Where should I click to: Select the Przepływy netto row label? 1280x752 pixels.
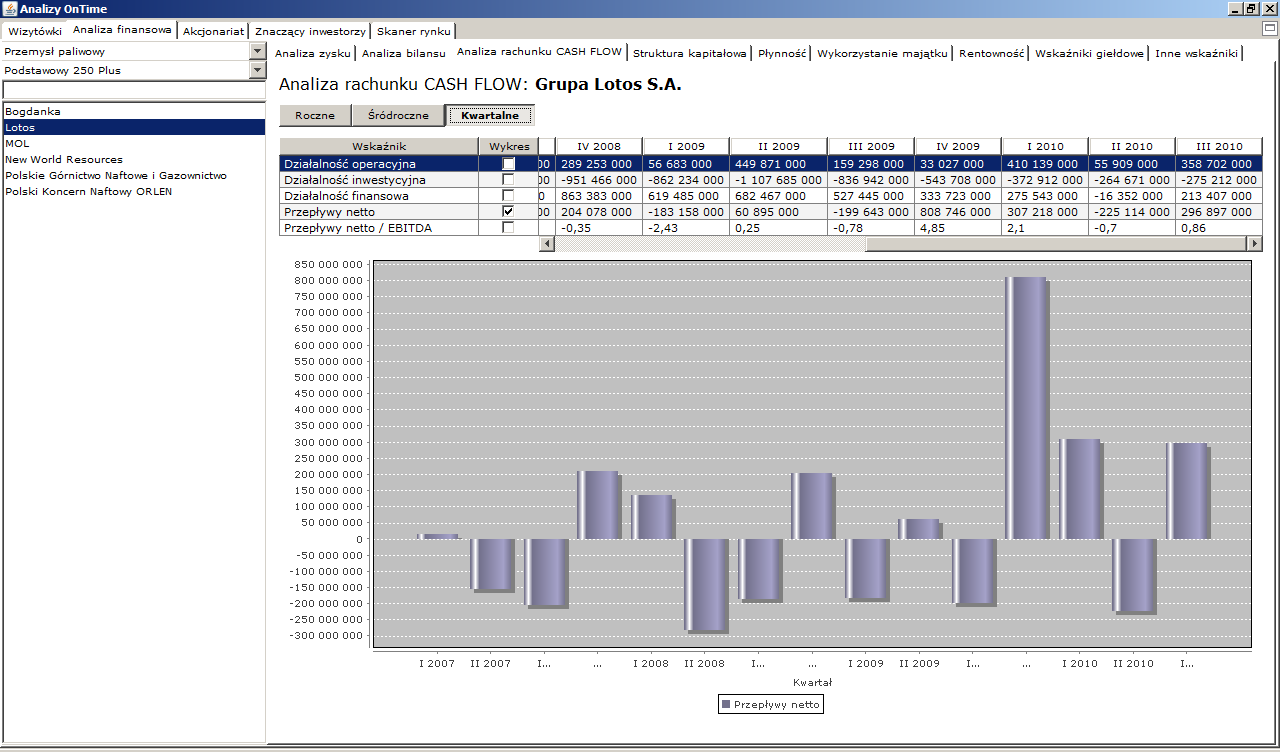click(379, 211)
